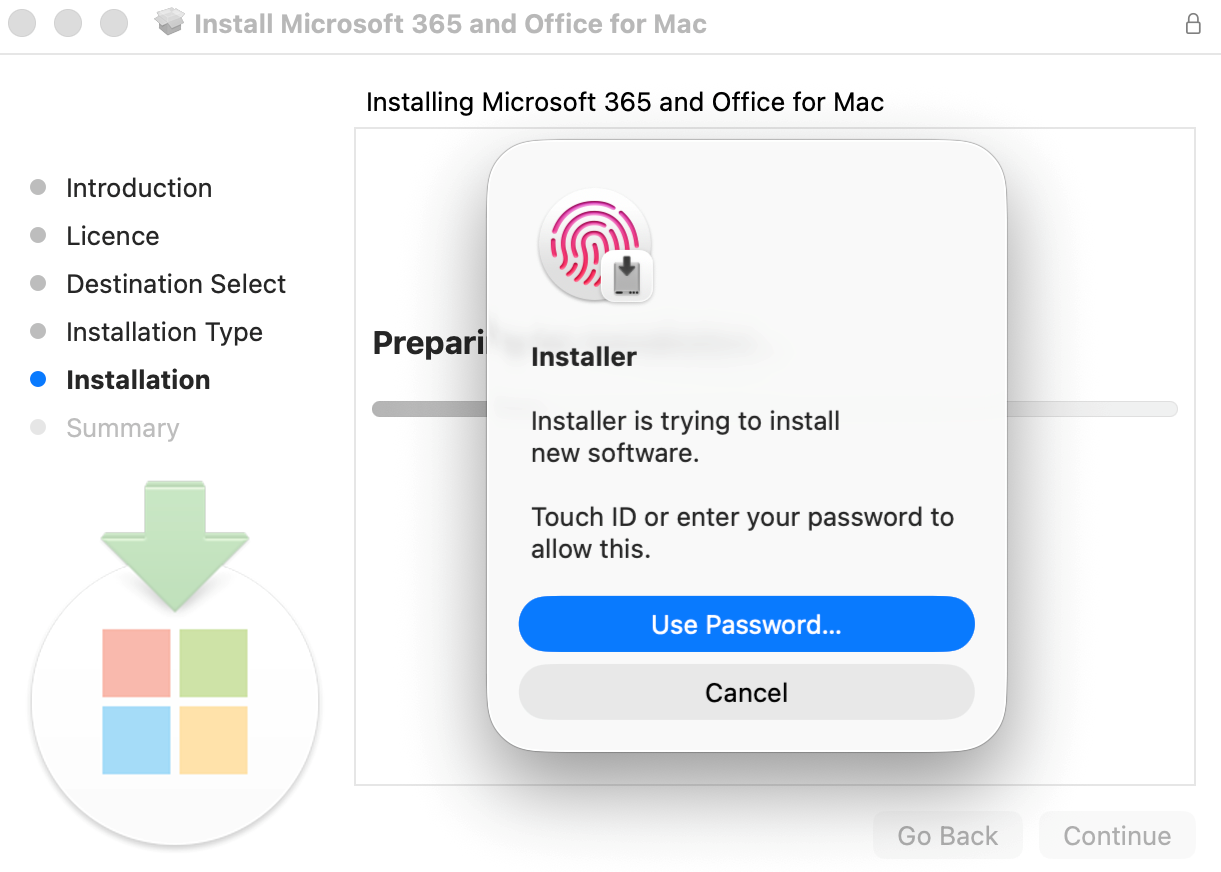Choose Use Password… to authenticate
This screenshot has width=1221, height=872.
pos(746,625)
